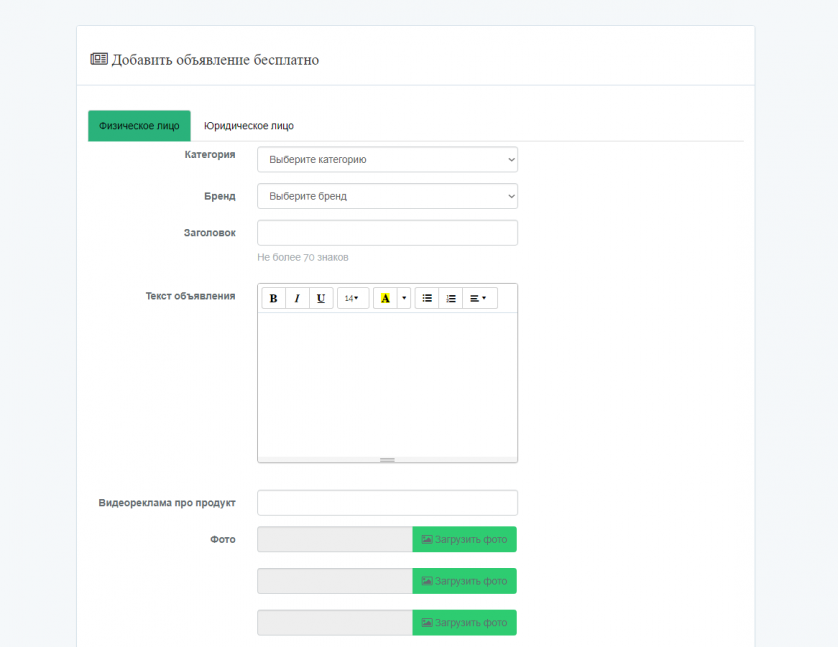Toggle bold formatting in the editor
The width and height of the screenshot is (838, 647).
pyautogui.click(x=274, y=298)
